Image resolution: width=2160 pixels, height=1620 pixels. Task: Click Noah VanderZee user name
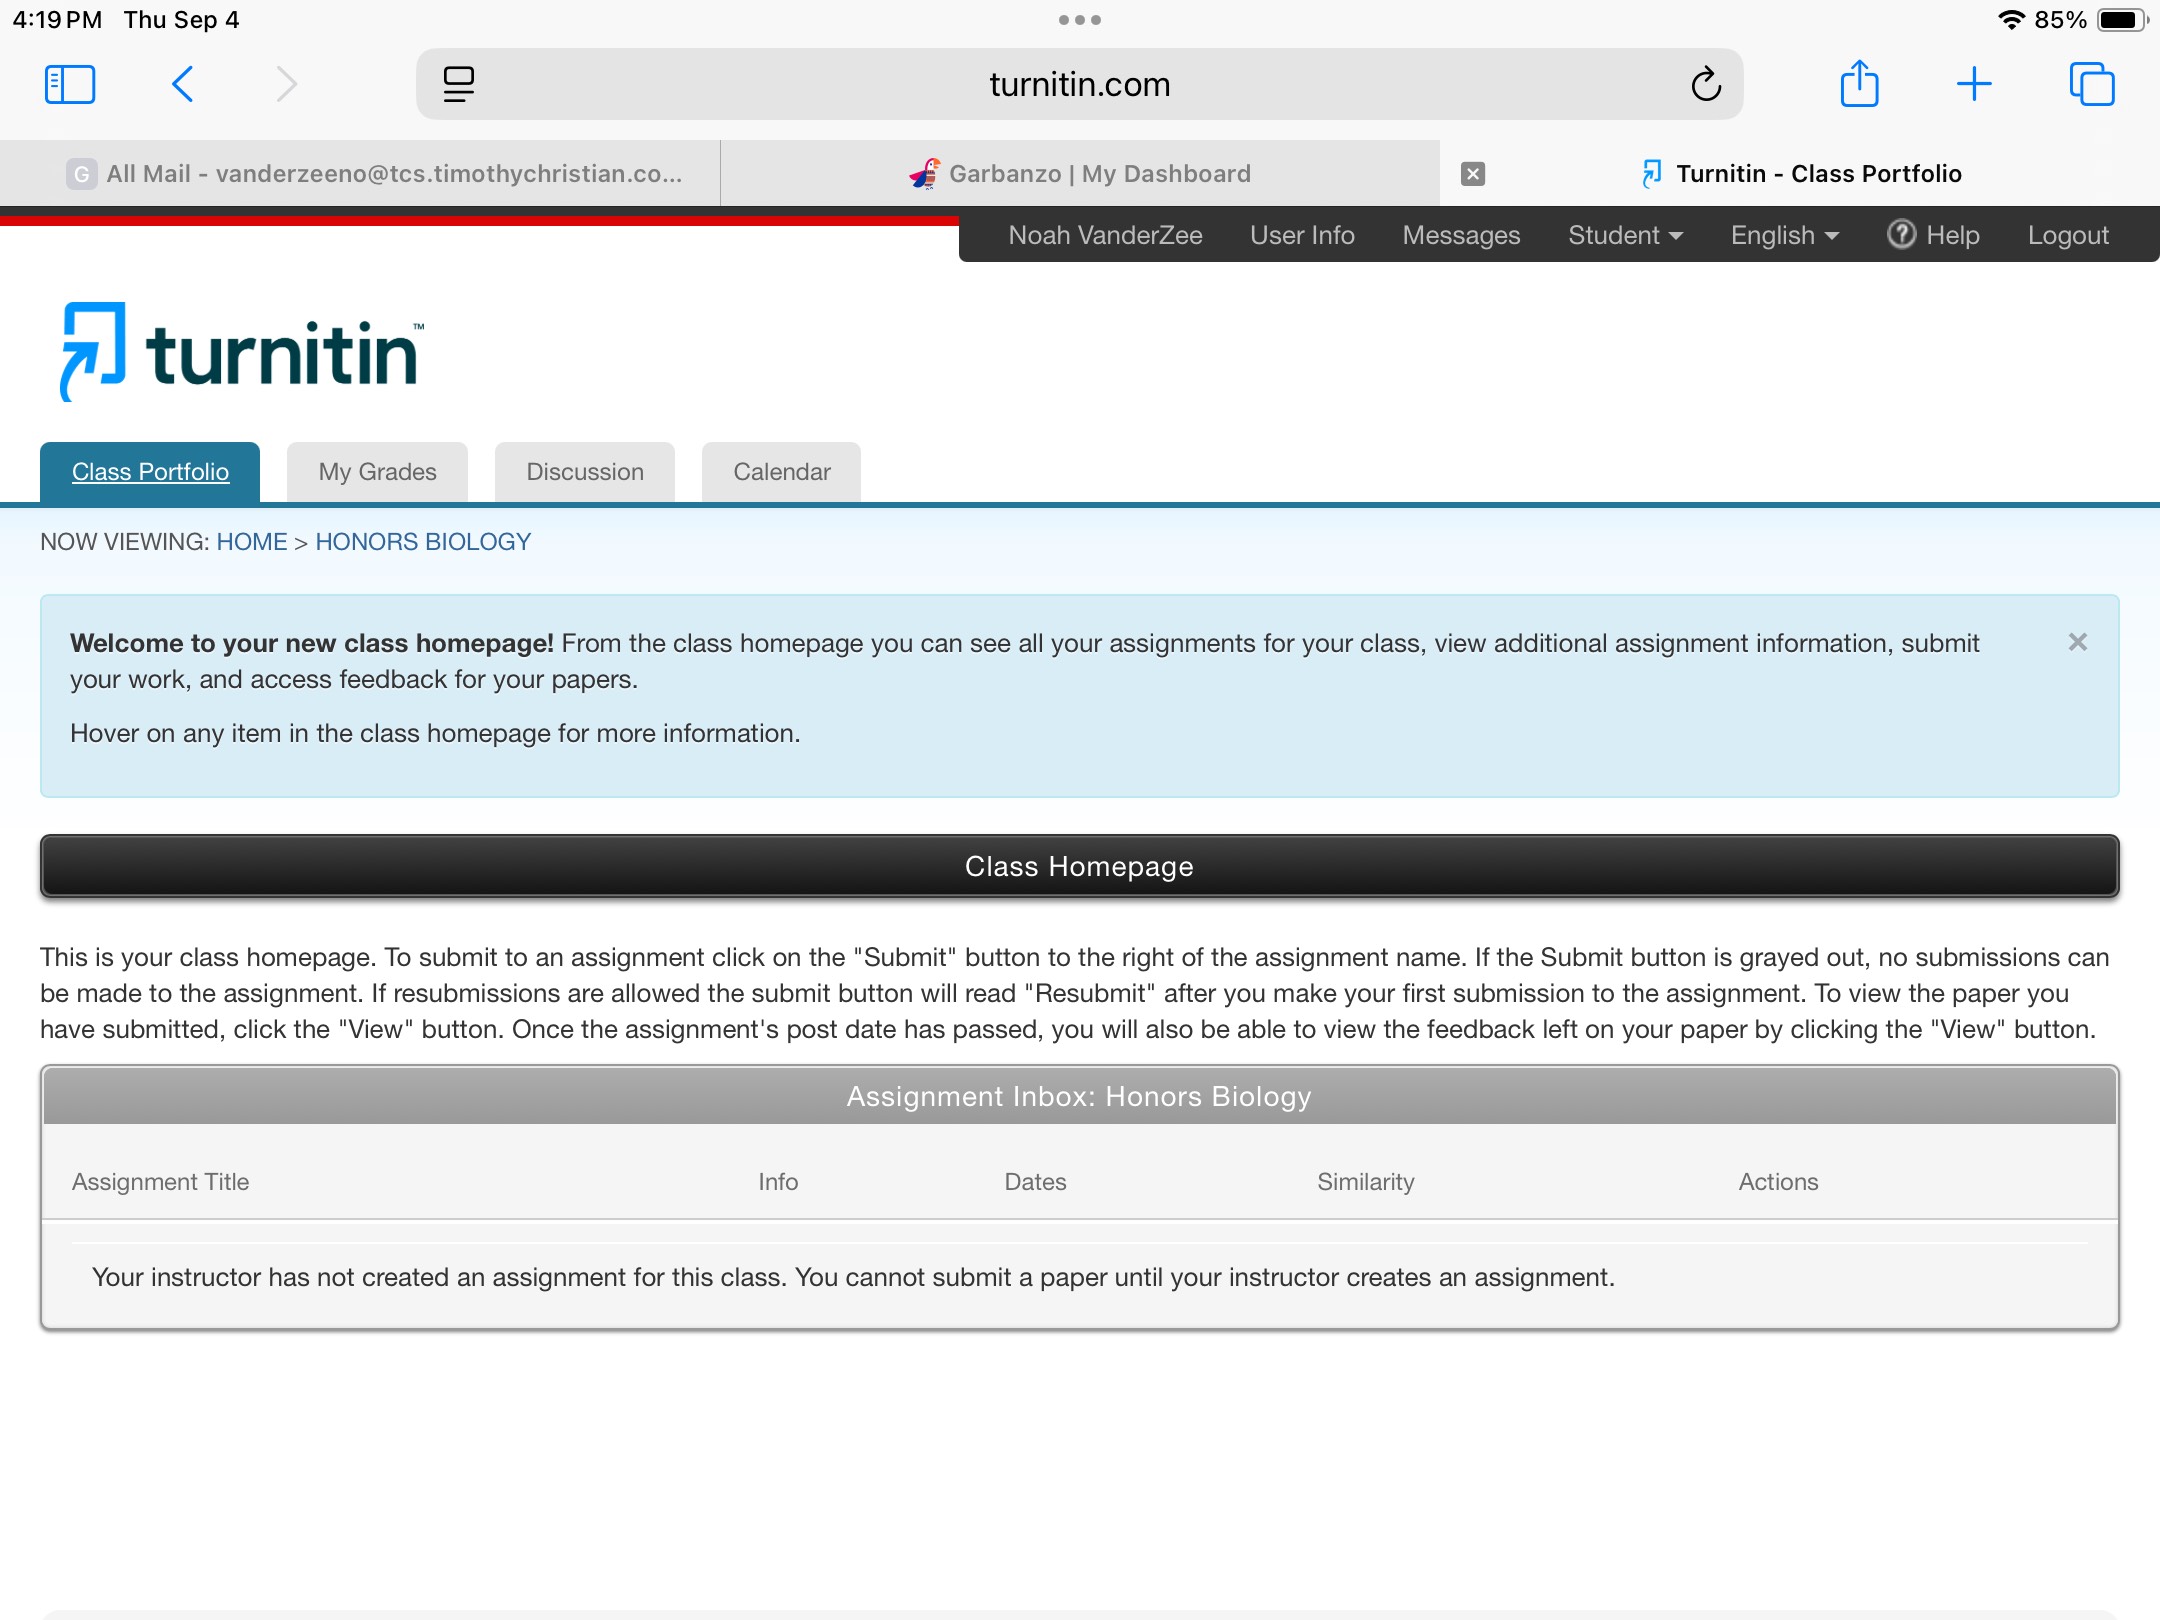(x=1105, y=235)
